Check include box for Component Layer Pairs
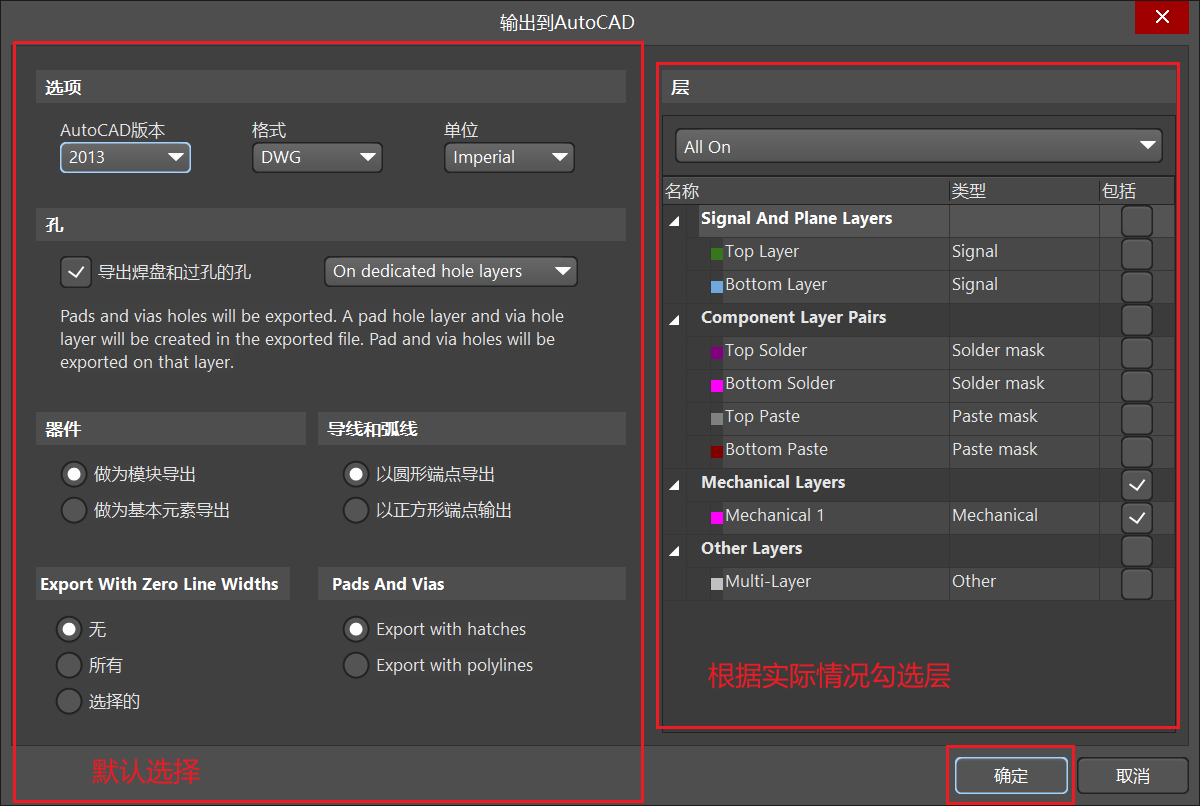This screenshot has height=806, width=1200. coord(1137,319)
